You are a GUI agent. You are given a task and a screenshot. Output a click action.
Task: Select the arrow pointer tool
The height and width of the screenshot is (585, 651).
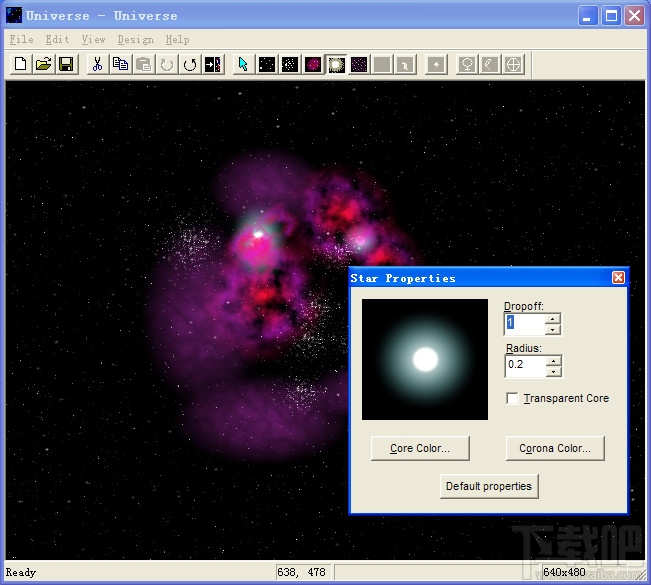point(243,65)
